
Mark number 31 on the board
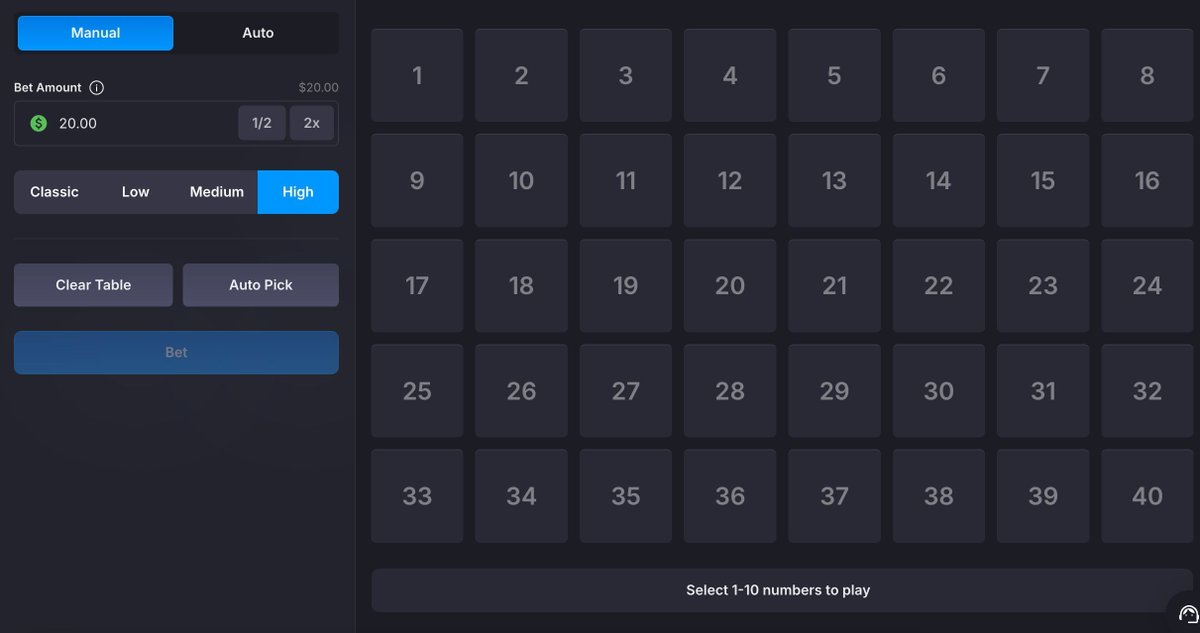[x=1043, y=391]
